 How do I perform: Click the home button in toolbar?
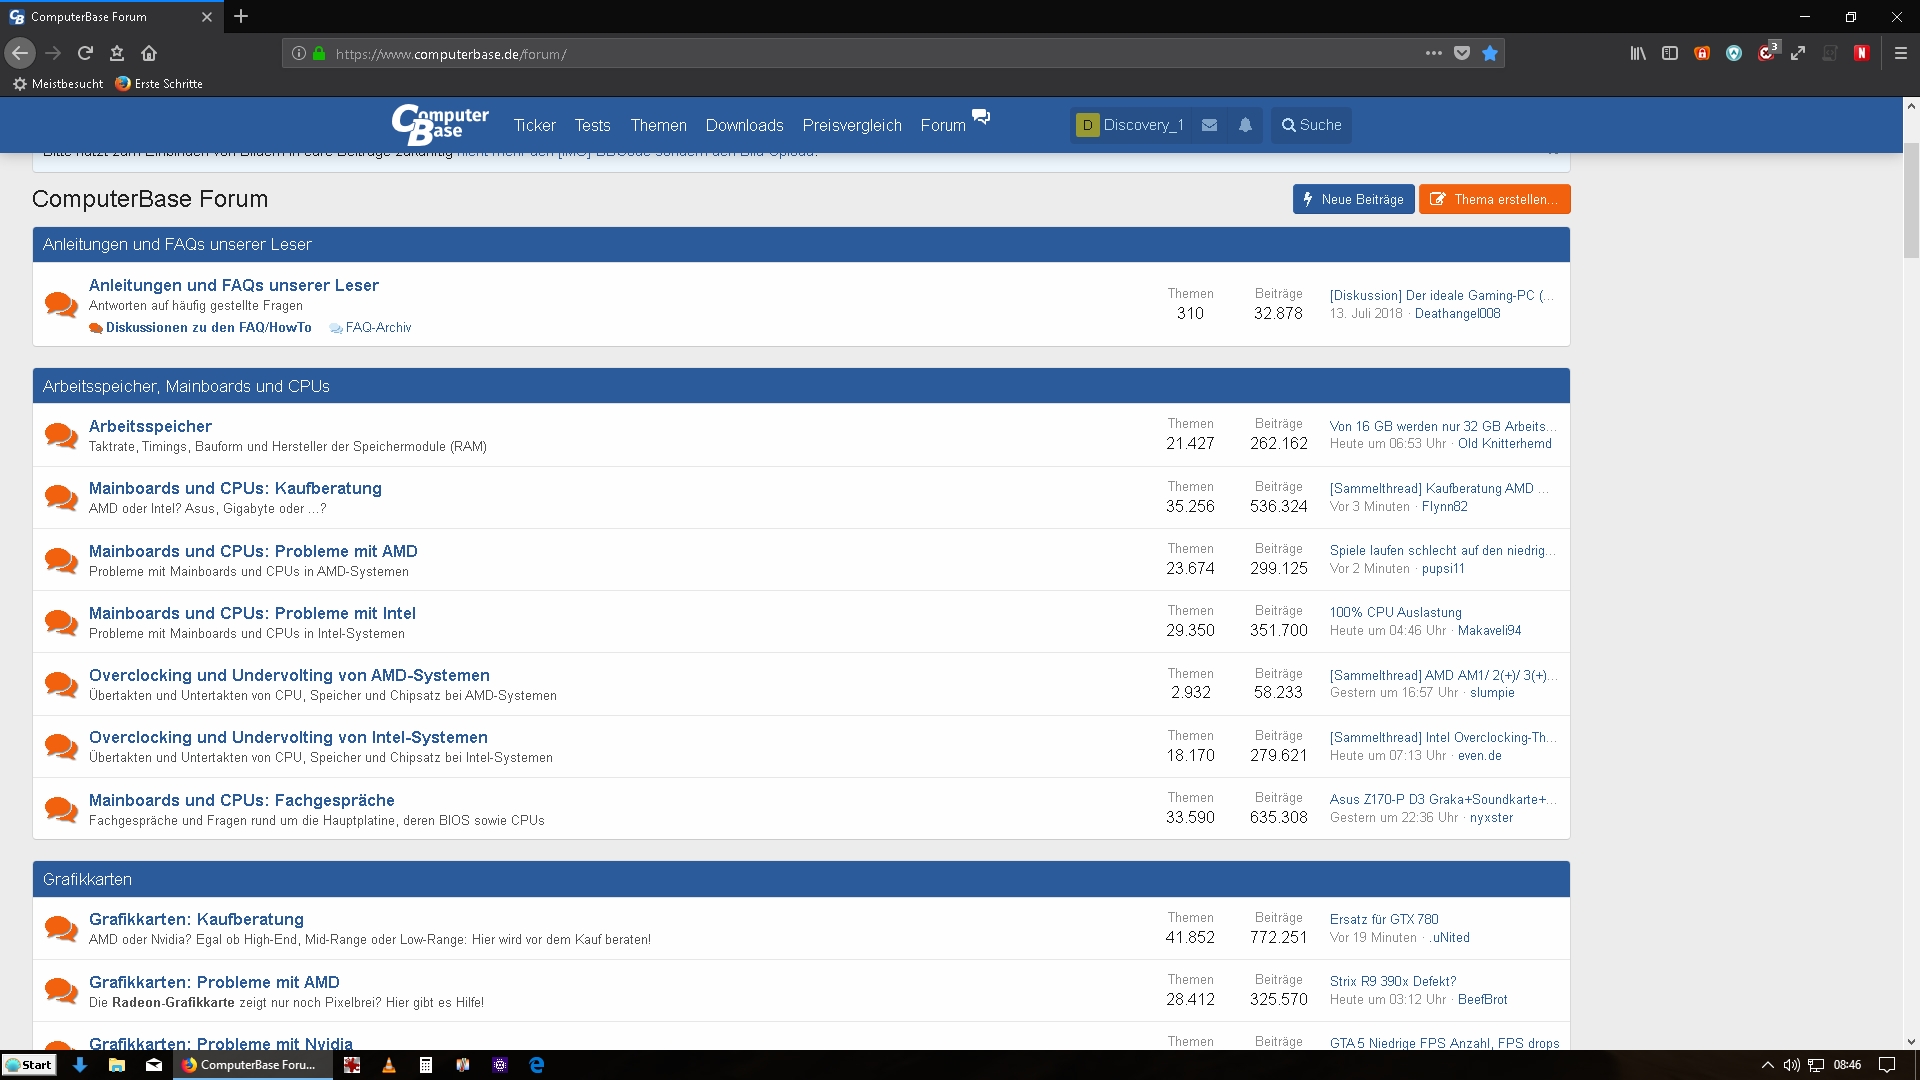coord(149,53)
